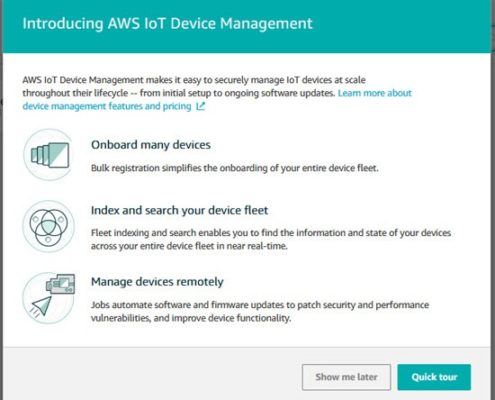Click the Jobs automate software description text
The image size is (495, 400).
[260, 311]
